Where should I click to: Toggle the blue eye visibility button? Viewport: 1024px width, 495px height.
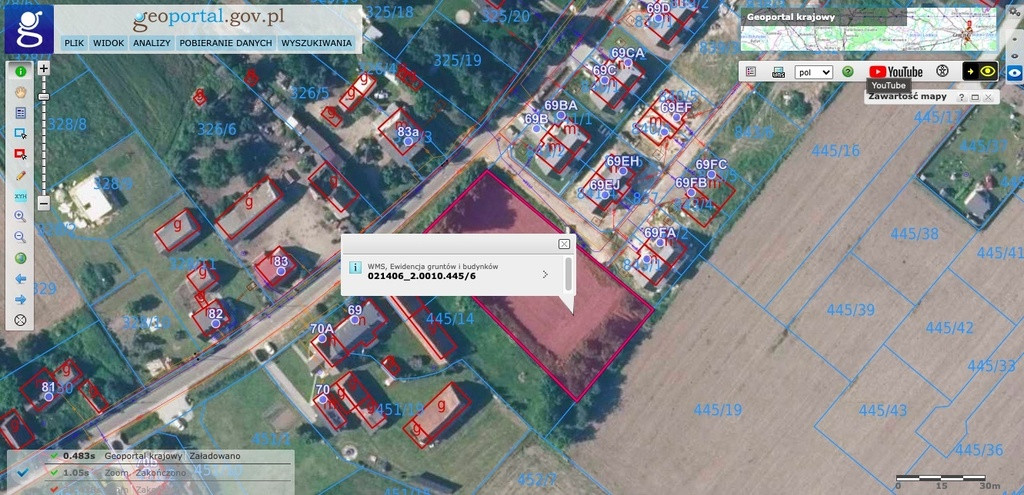pyautogui.click(x=1015, y=71)
